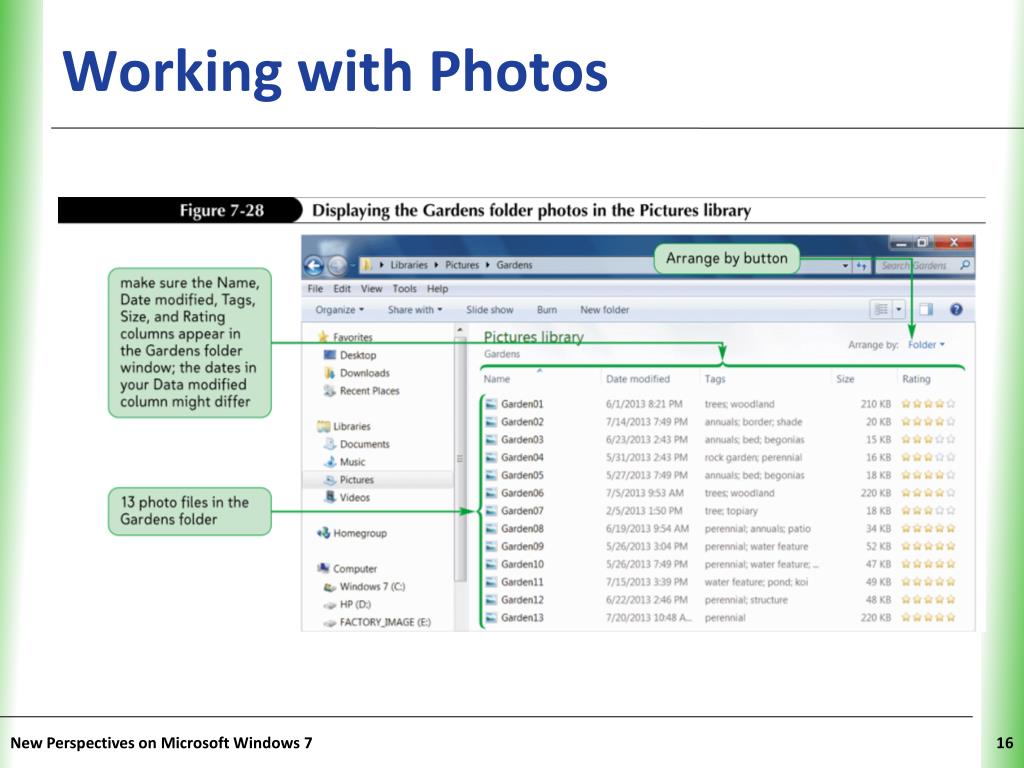
Task: Open the Help menu
Action: tap(438, 289)
